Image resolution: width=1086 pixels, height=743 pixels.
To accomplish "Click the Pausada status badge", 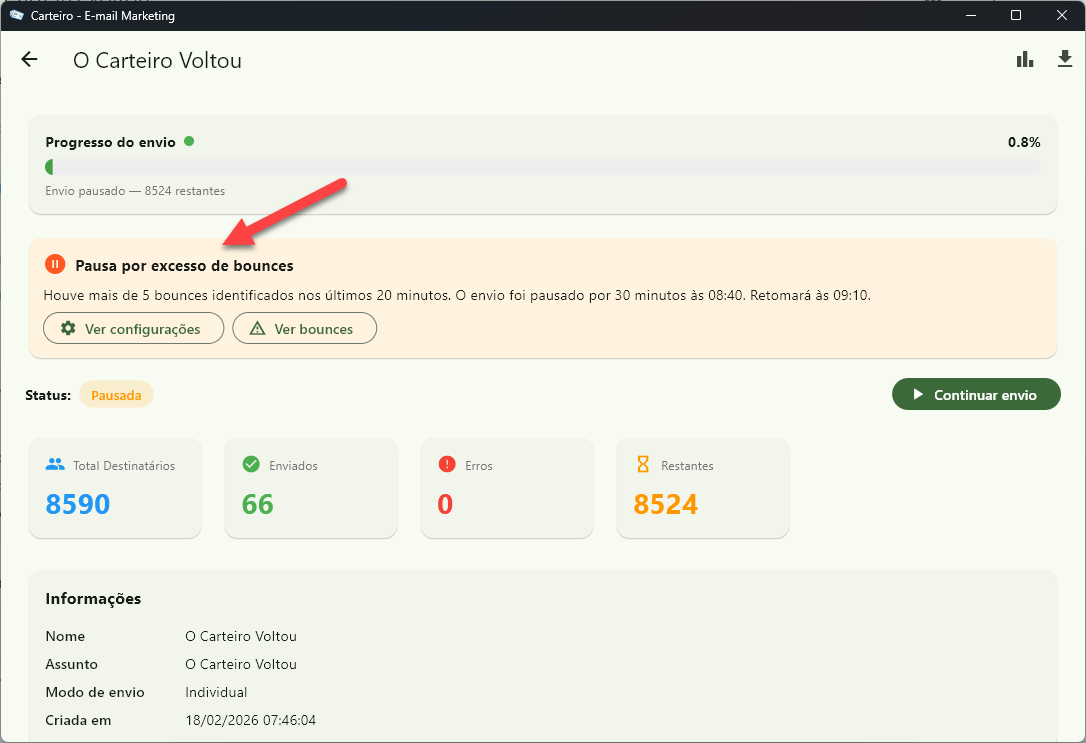I will point(116,395).
